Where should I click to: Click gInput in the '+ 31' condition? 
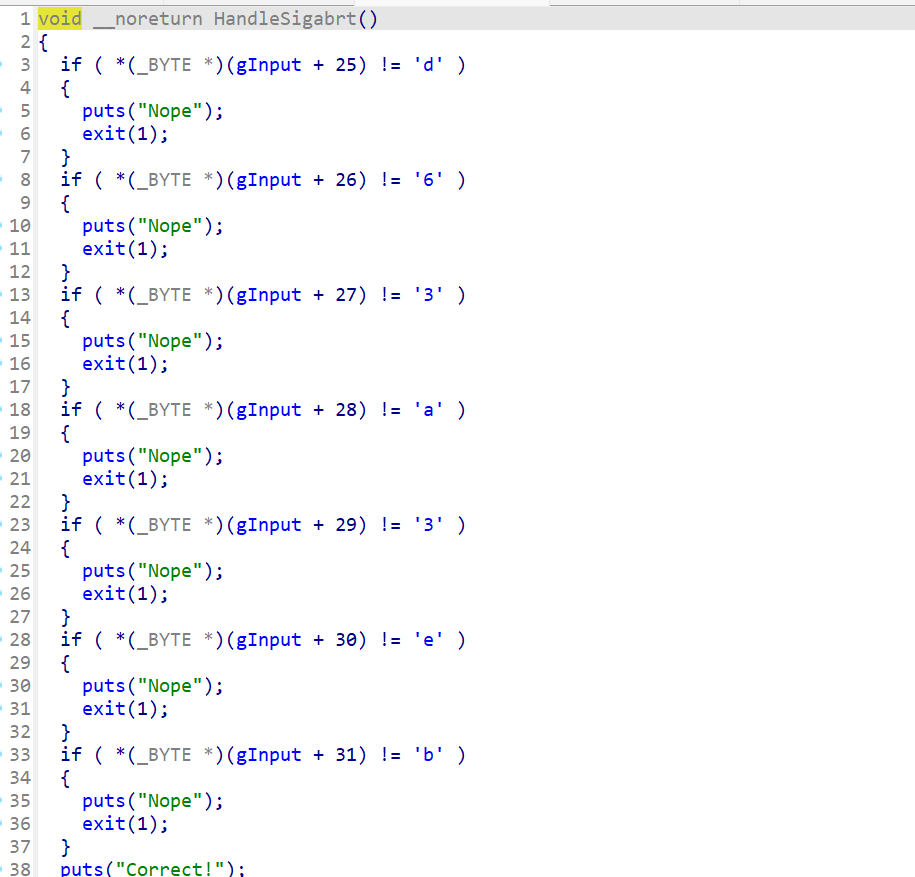tap(268, 754)
